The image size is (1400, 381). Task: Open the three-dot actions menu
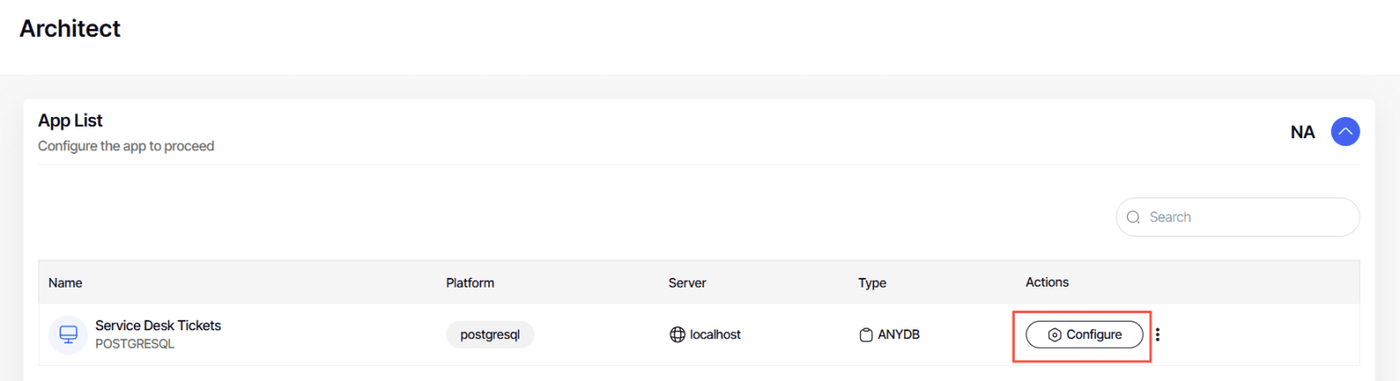click(1158, 335)
